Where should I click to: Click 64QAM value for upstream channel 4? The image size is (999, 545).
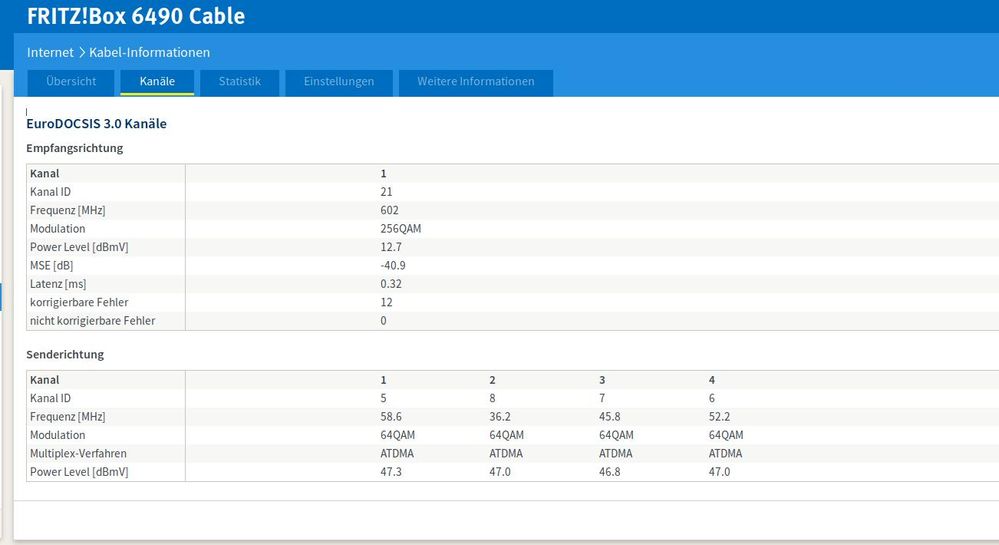click(726, 435)
